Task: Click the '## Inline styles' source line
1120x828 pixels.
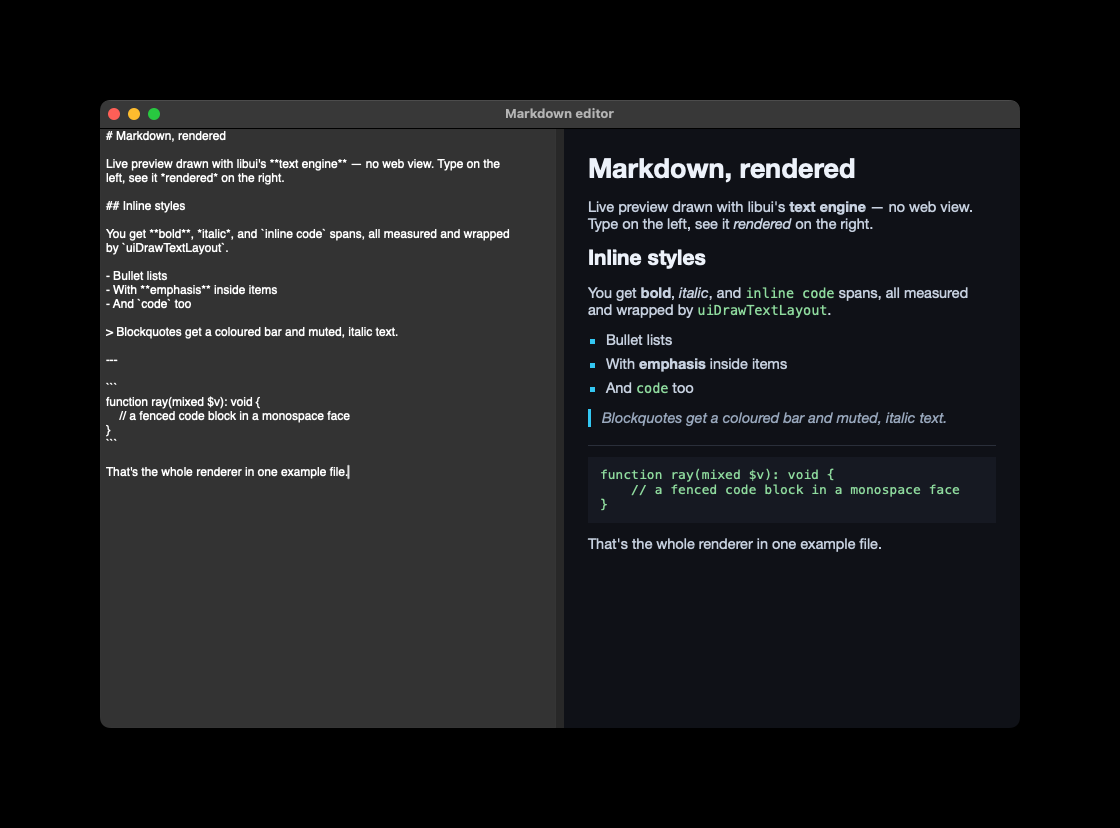Action: (146, 206)
